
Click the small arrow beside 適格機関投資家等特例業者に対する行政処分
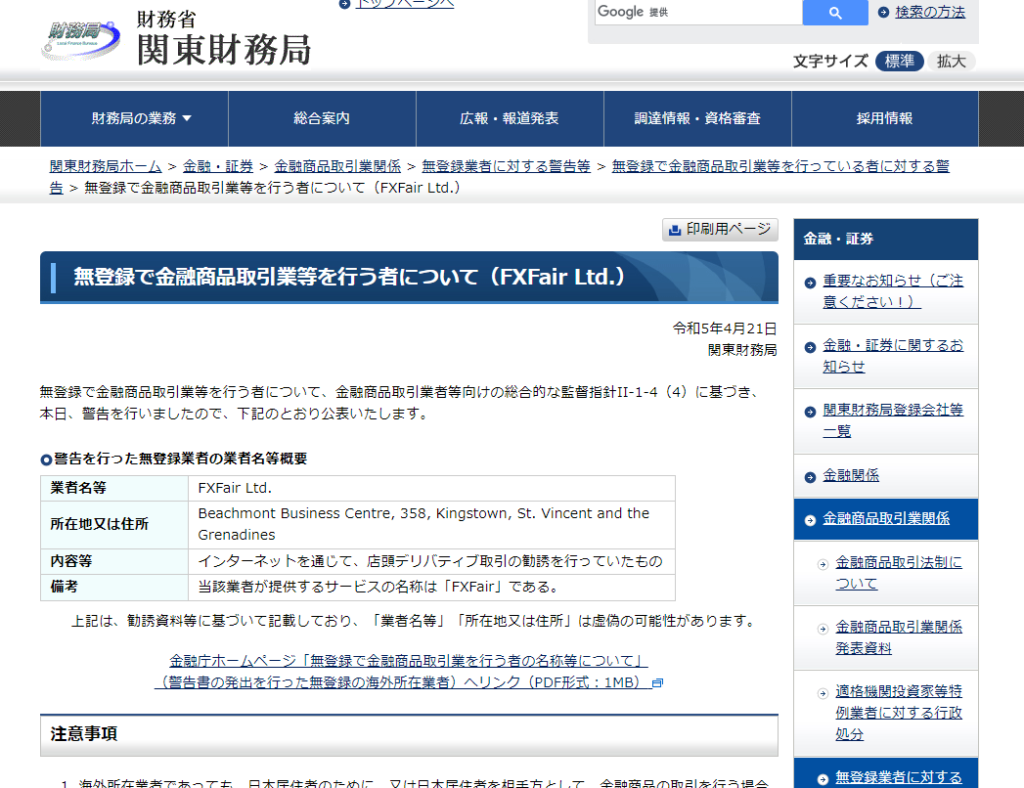823,693
